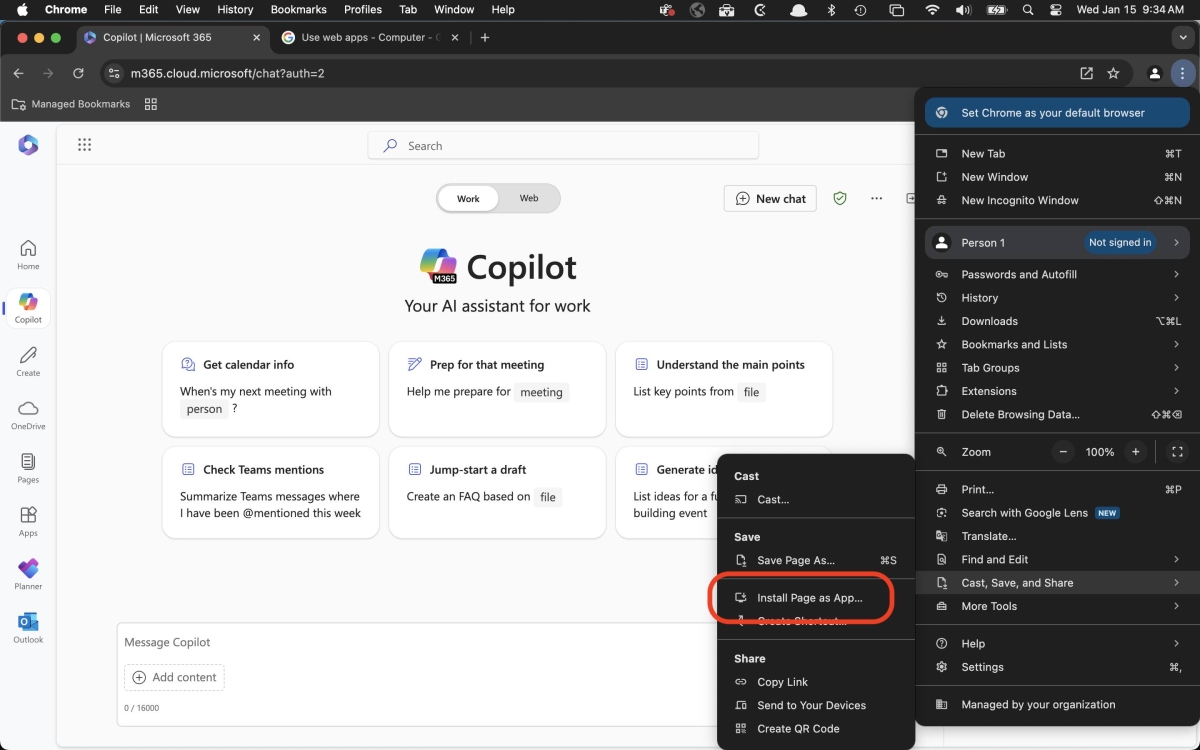The width and height of the screenshot is (1200, 750).
Task: Switch to the Work mode toggle
Action: [x=468, y=198]
